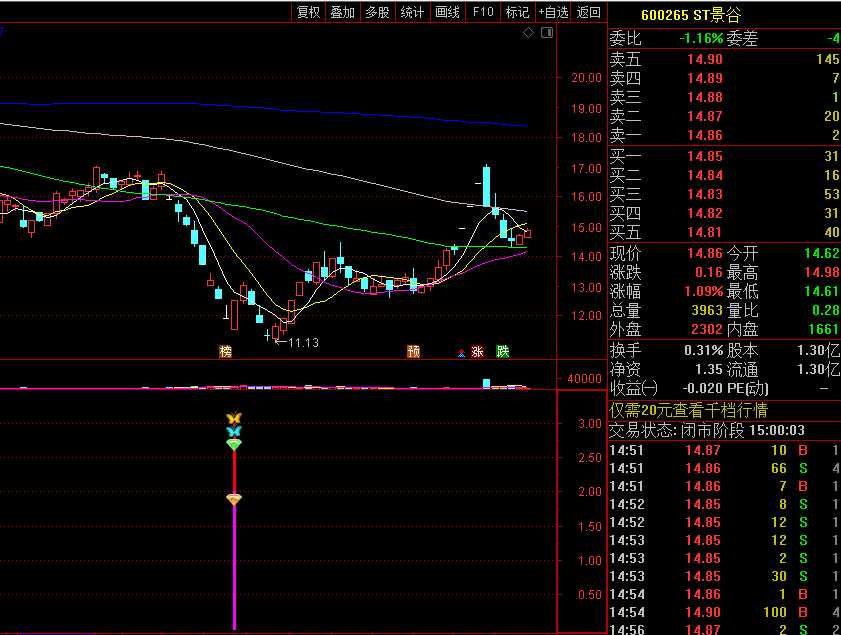Click the 净资 1.35 value
Image resolution: width=841 pixels, height=635 pixels.
(x=709, y=369)
